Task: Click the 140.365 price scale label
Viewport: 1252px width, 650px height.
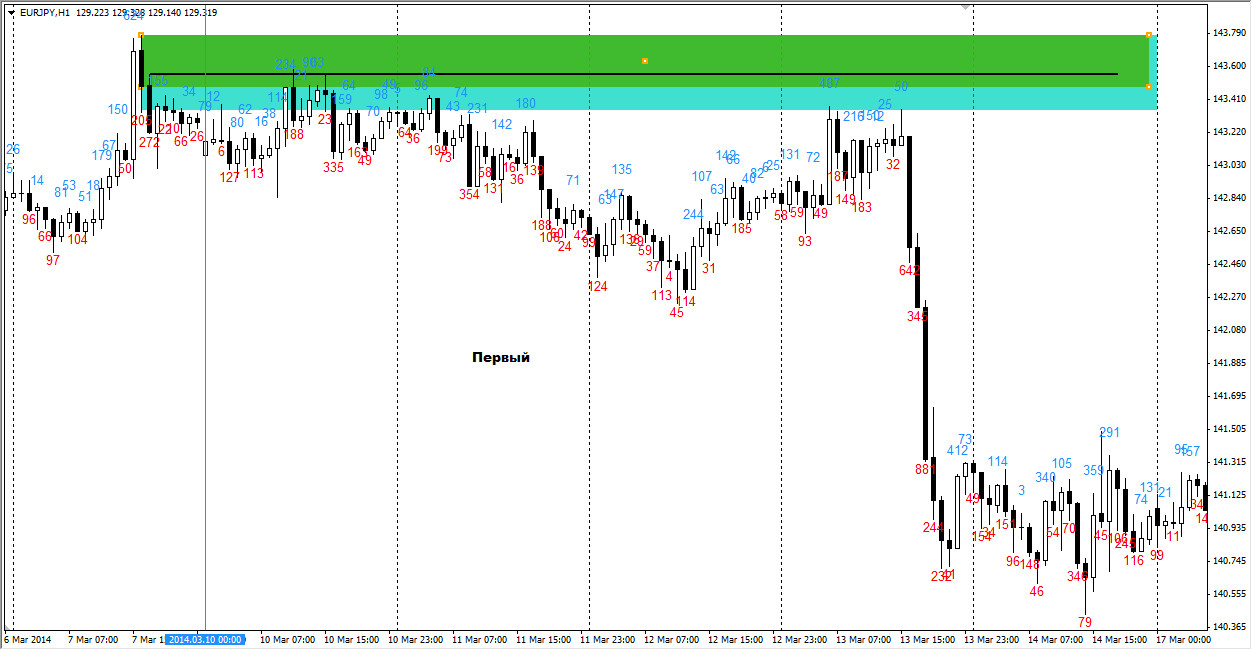Action: [1227, 627]
